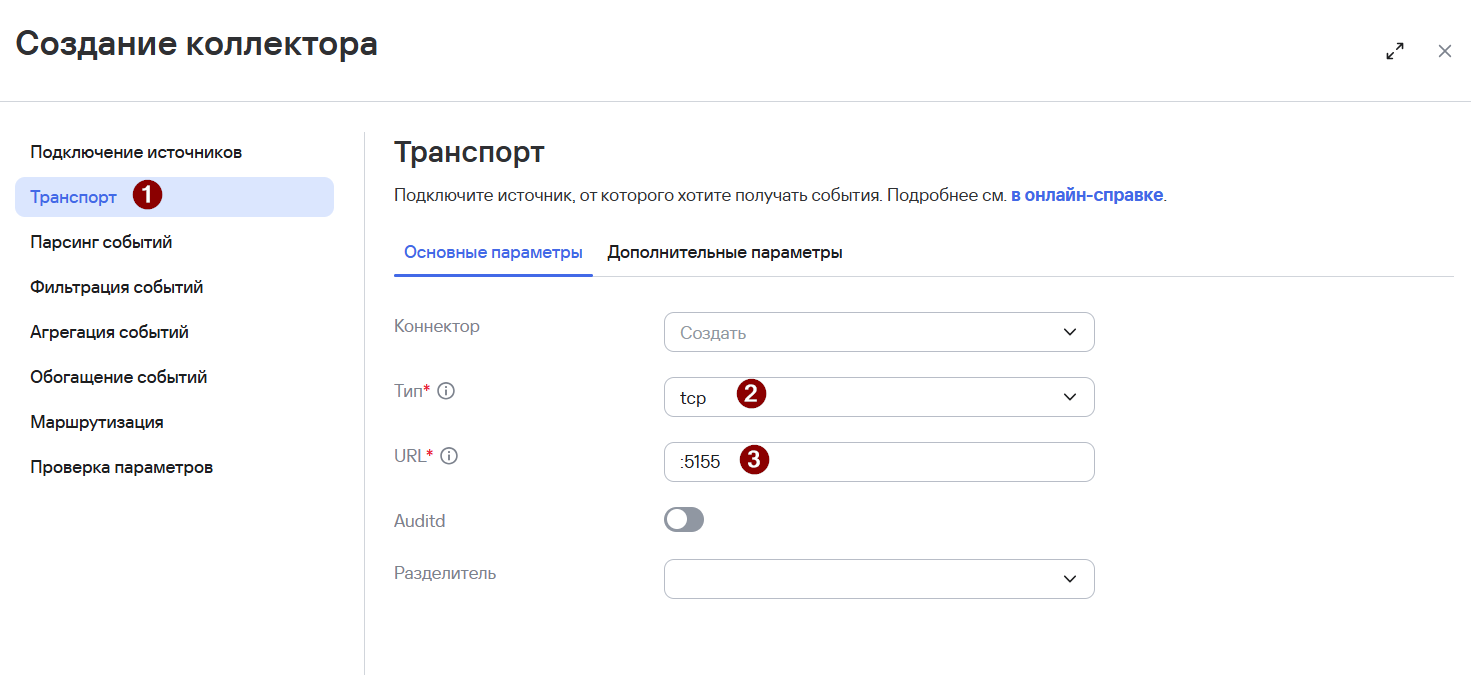
Task: Toggle the Auditd switch
Action: click(684, 520)
